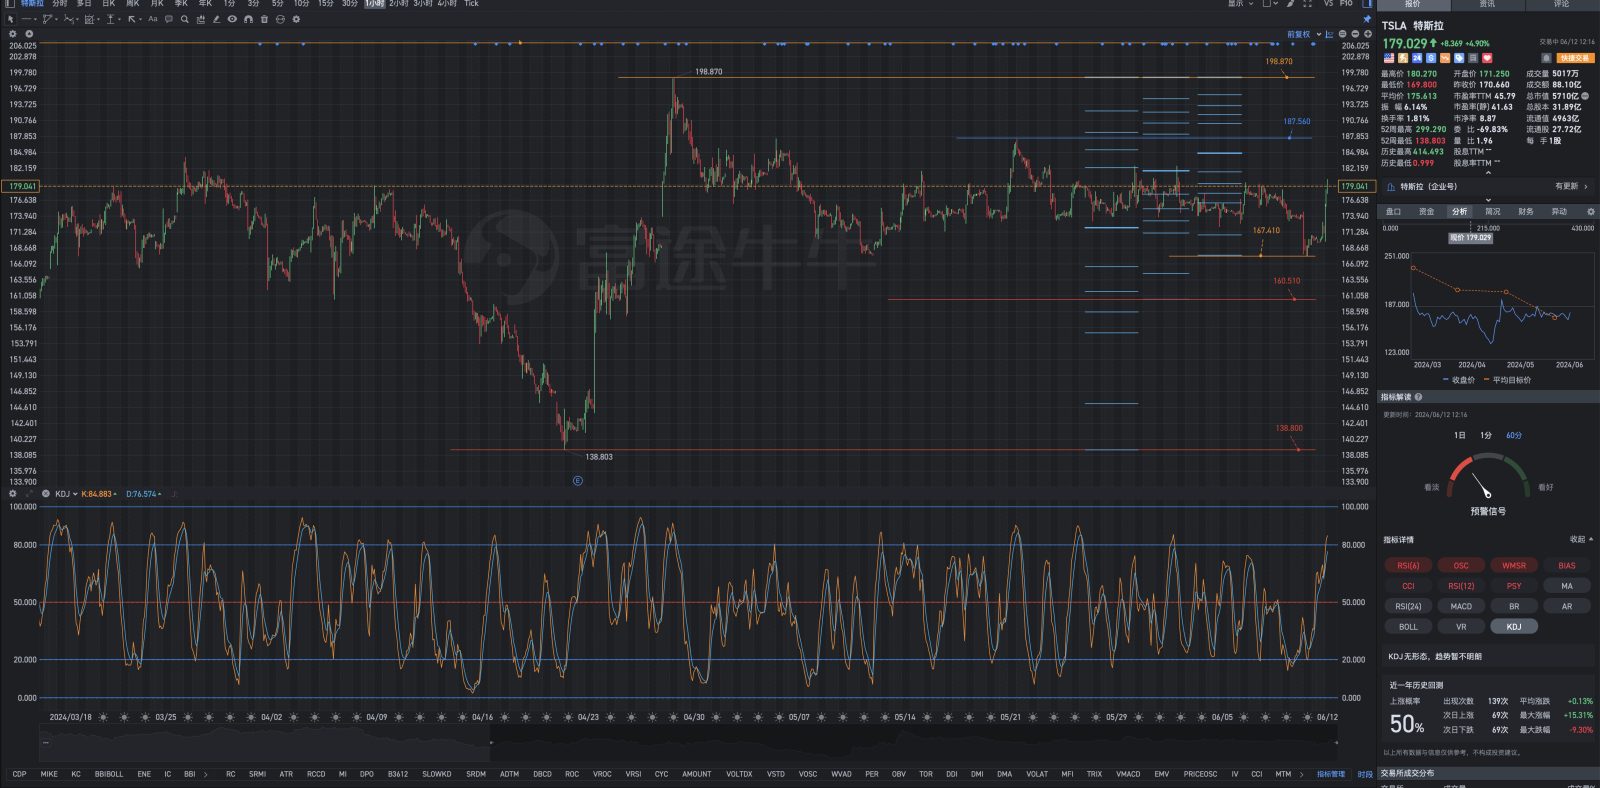Open the 显示 display dropdown
The image size is (1600, 788).
pyautogui.click(x=1240, y=4)
